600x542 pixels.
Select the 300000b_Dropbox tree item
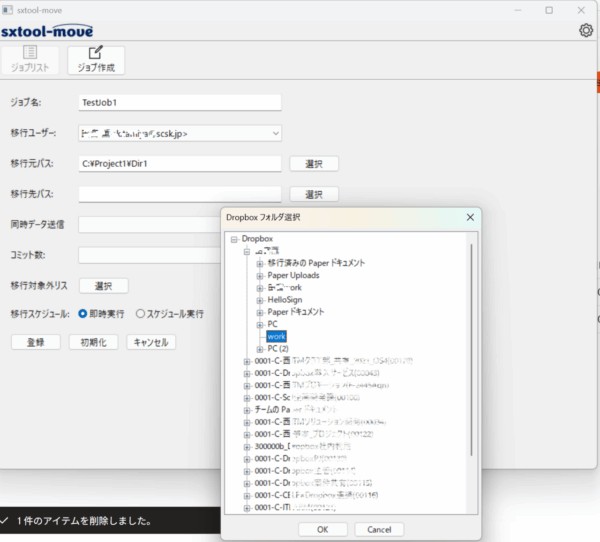[x=302, y=446]
